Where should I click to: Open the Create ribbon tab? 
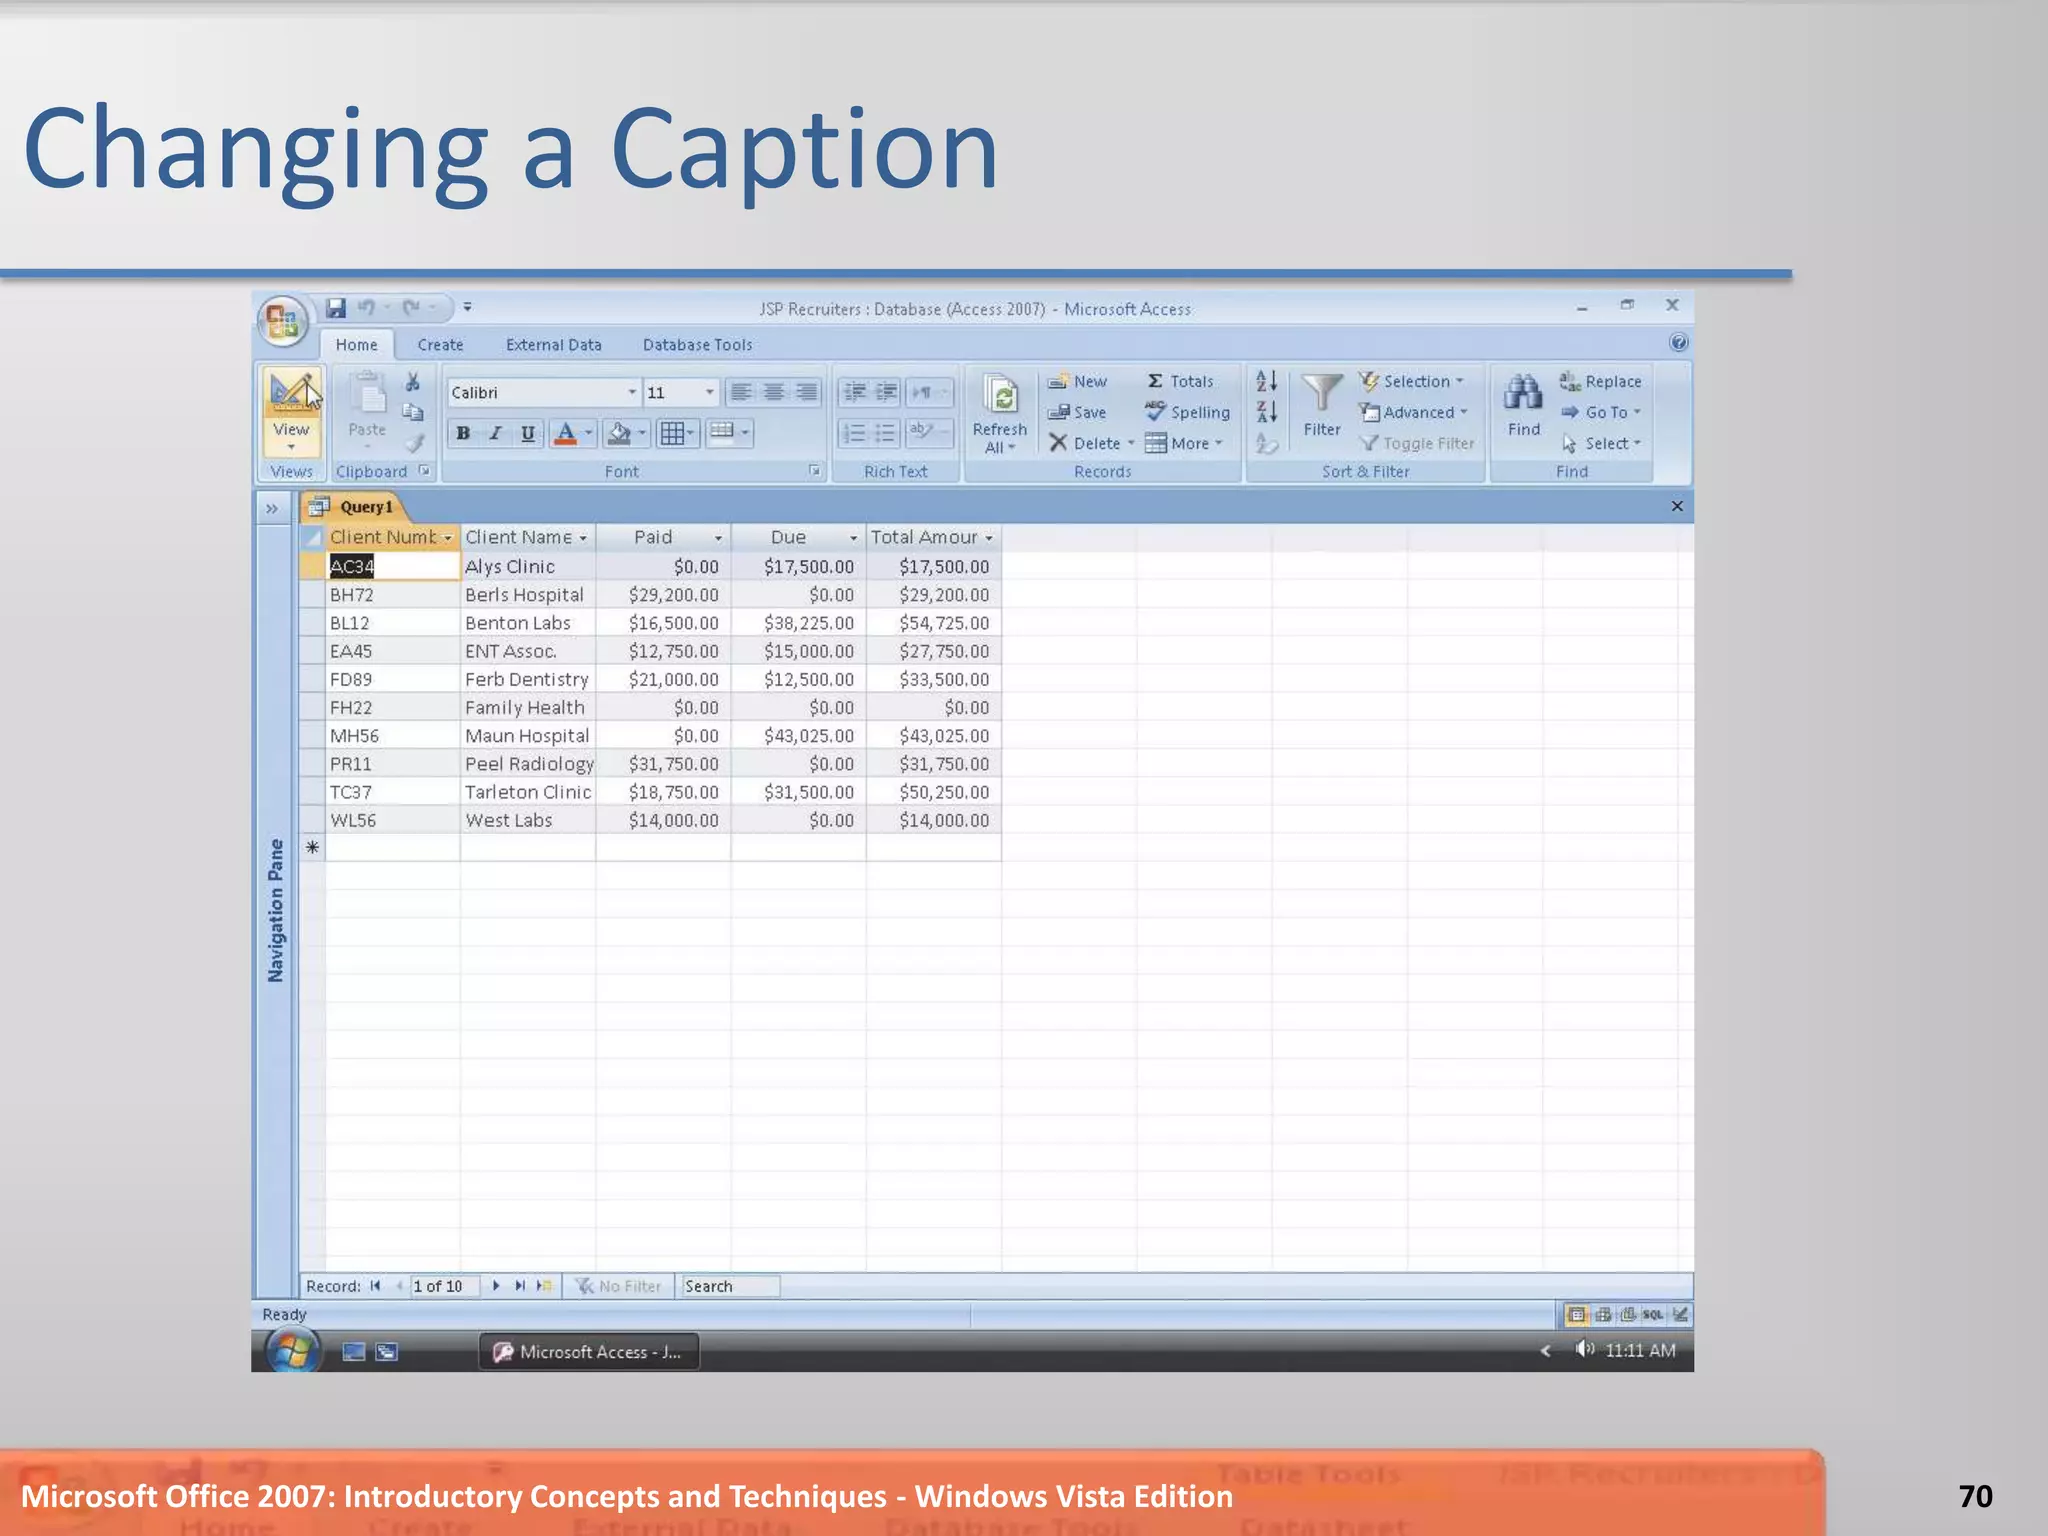click(440, 345)
